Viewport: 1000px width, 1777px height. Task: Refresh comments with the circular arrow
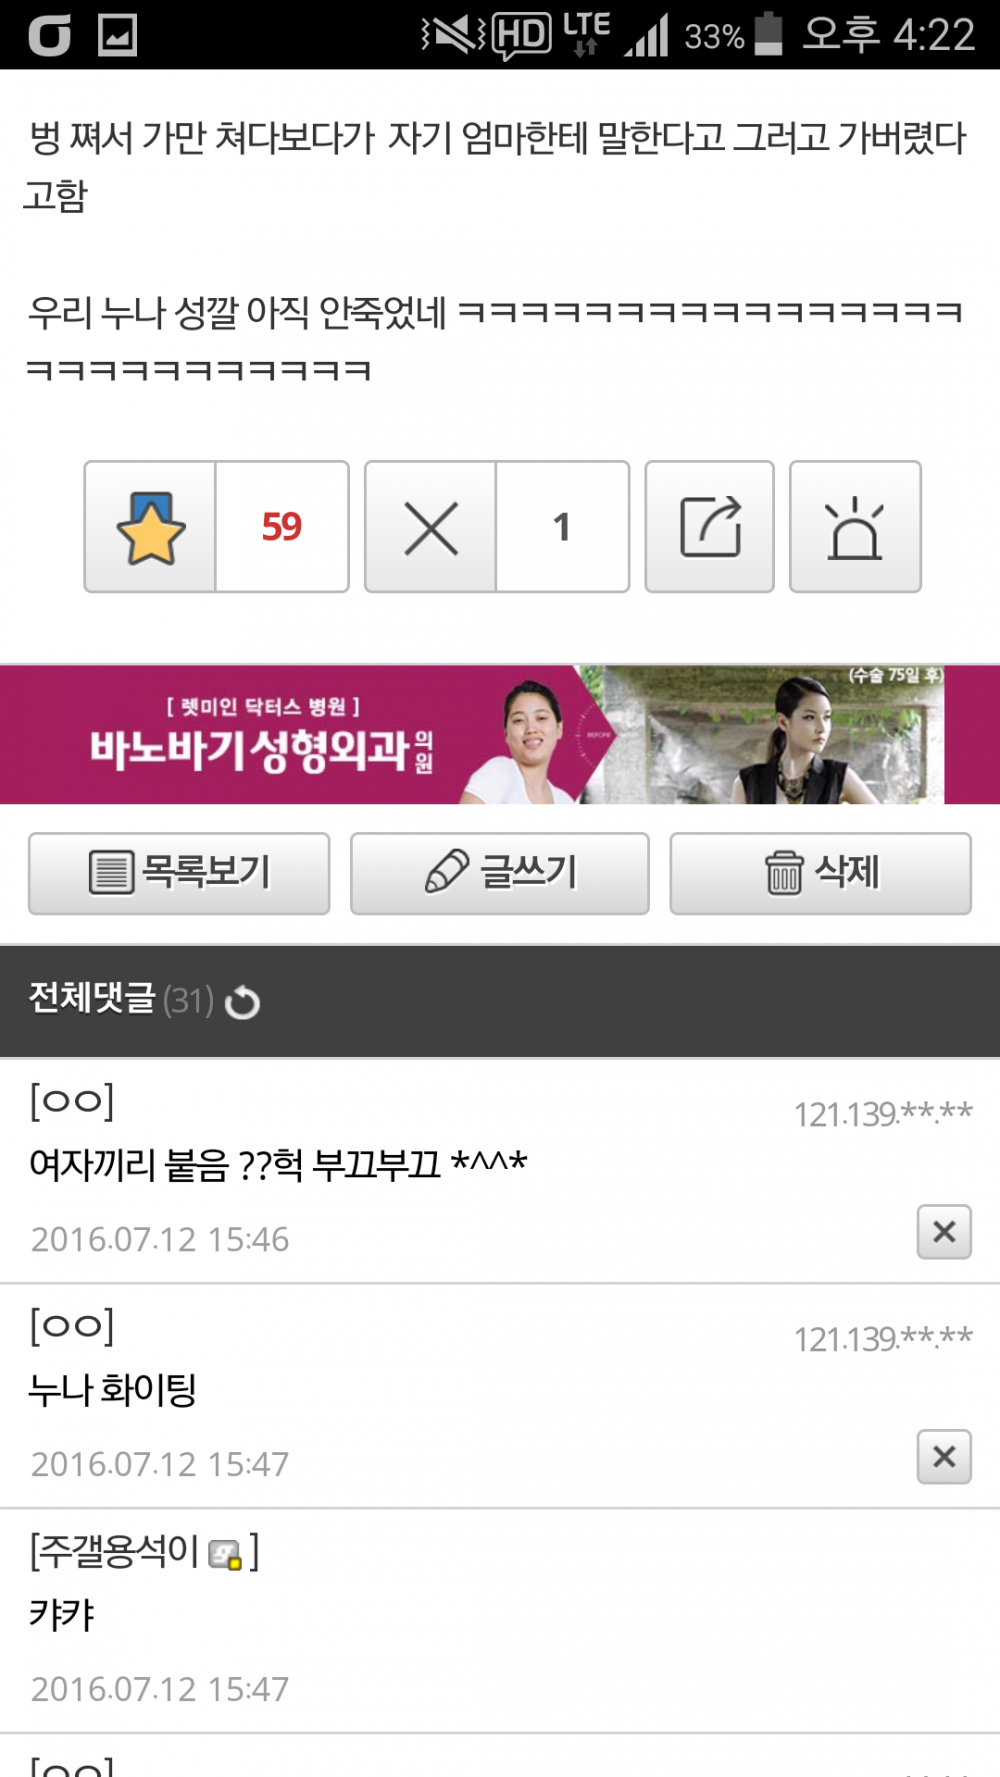(x=242, y=1002)
